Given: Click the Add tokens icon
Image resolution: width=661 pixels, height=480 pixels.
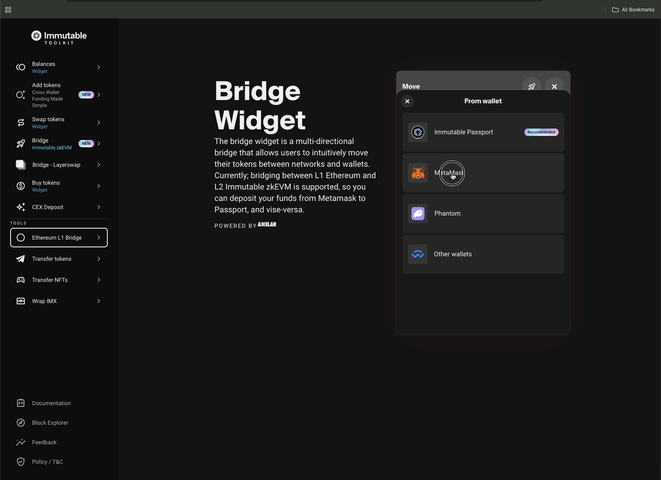Looking at the screenshot, I should coord(20,95).
